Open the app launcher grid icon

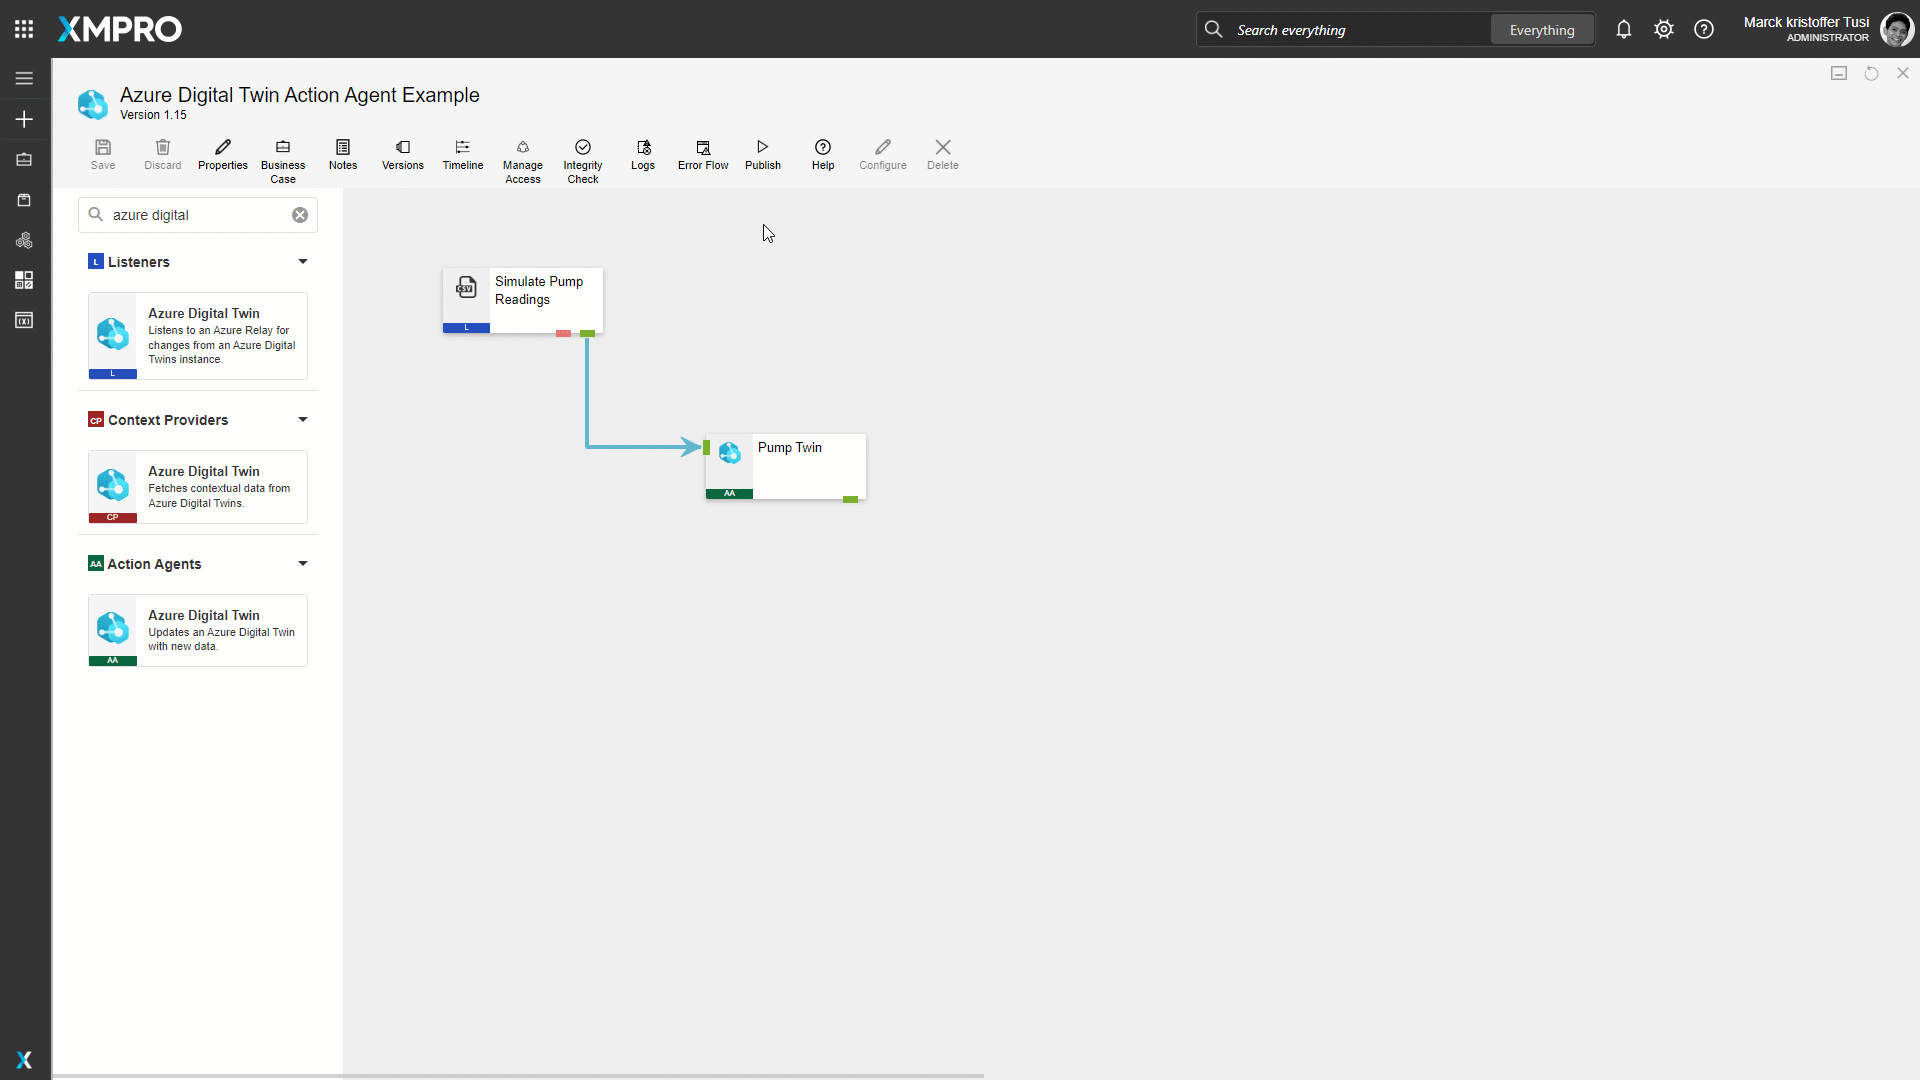pos(24,29)
